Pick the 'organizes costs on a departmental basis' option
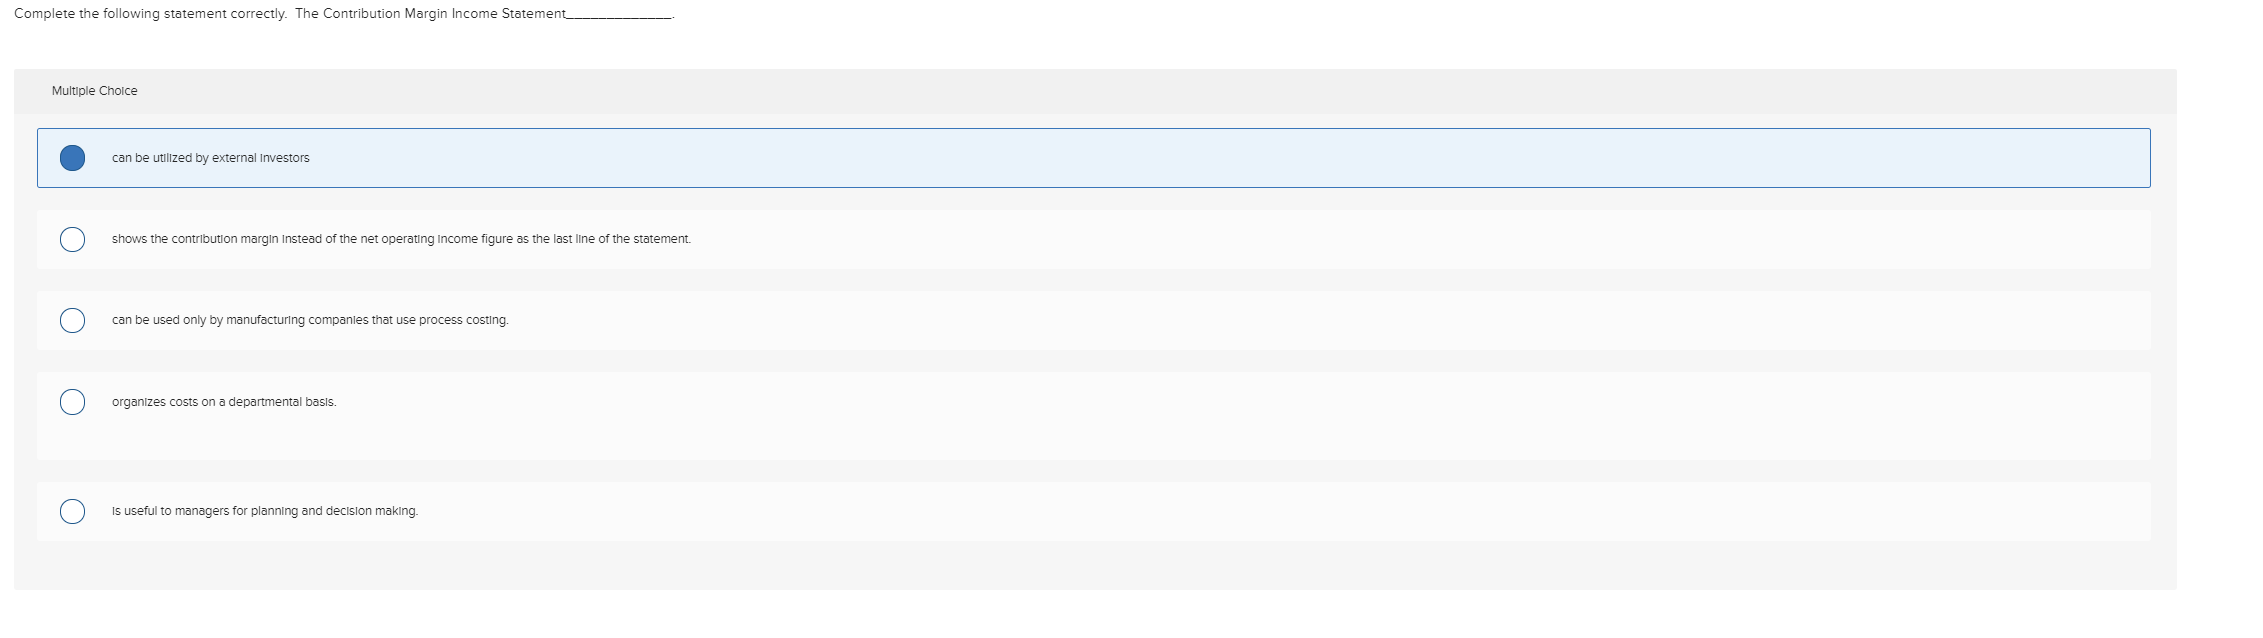 71,401
